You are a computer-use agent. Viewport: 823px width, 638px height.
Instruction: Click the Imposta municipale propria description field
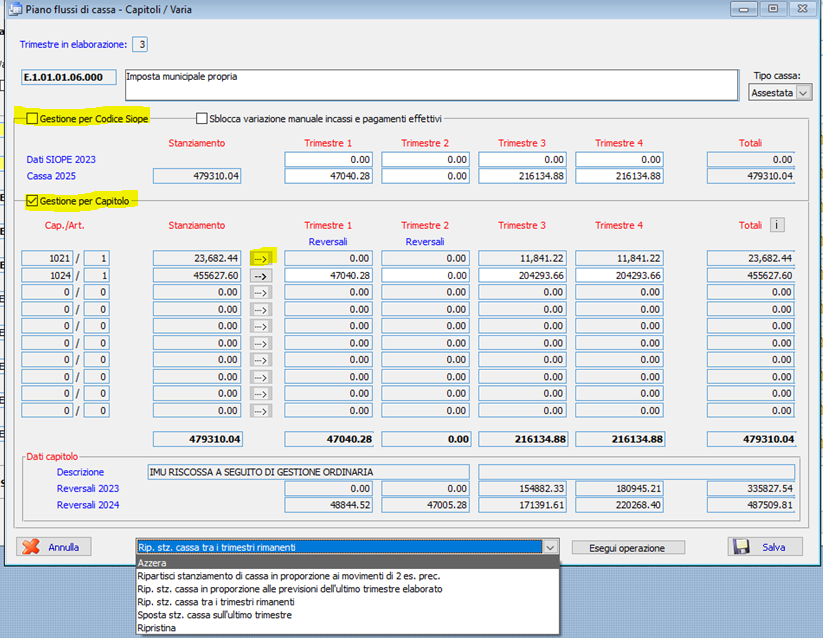[430, 84]
